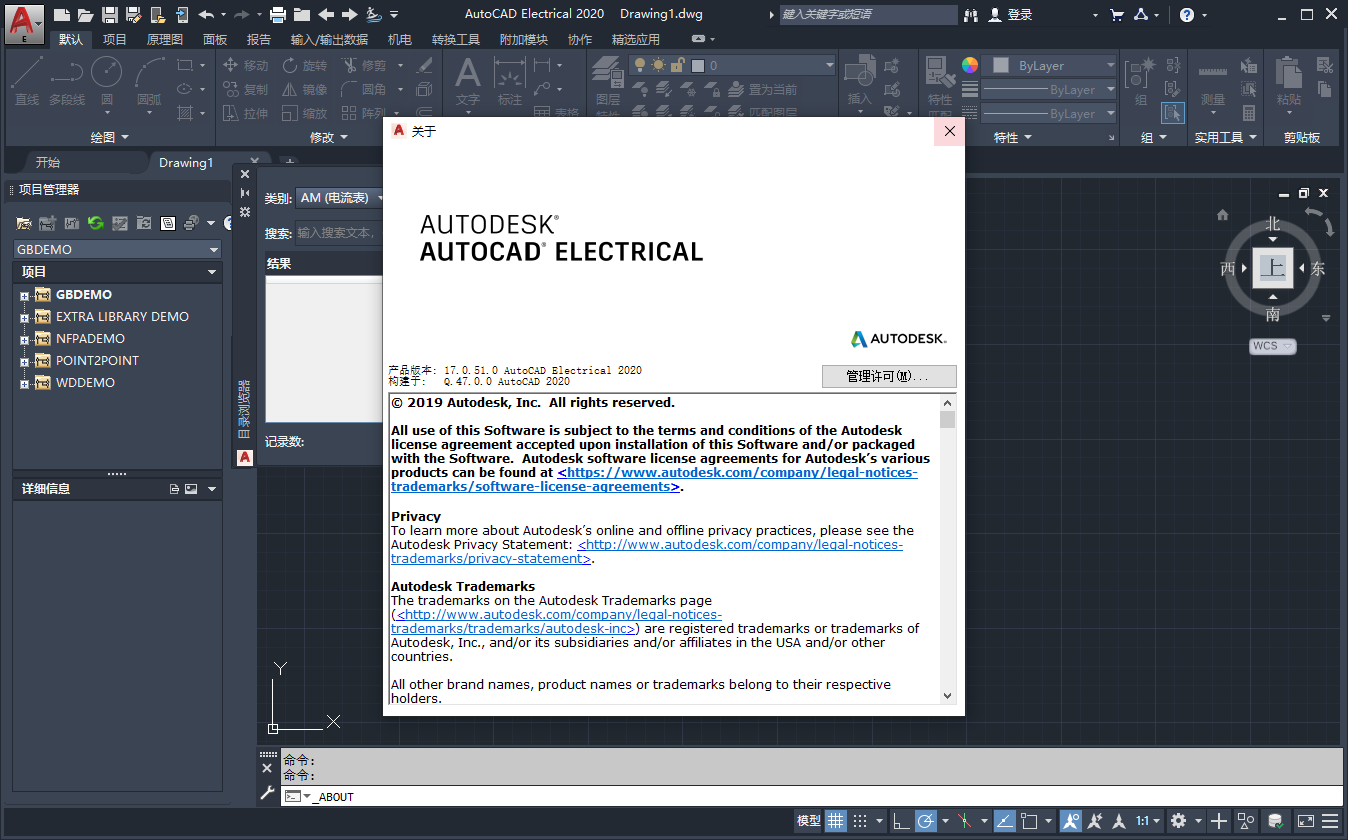Toggle the grid display in status bar

836,820
